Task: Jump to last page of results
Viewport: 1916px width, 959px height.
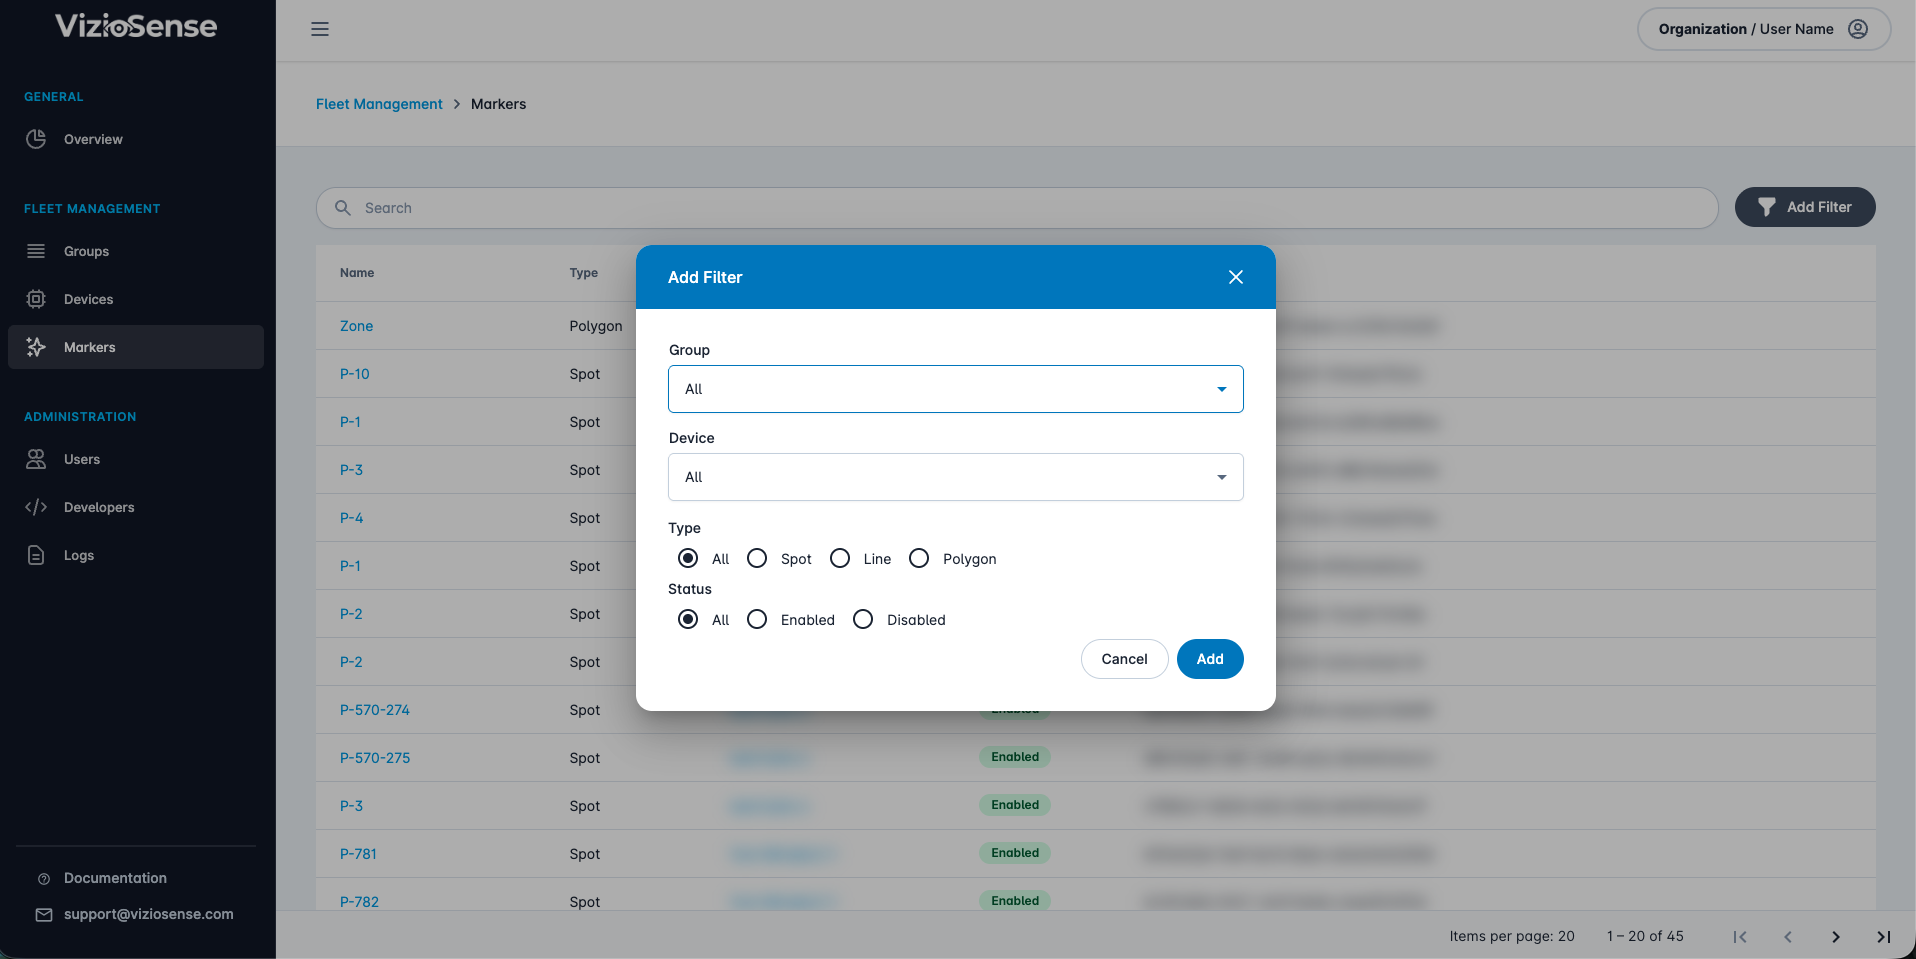Action: (x=1884, y=937)
